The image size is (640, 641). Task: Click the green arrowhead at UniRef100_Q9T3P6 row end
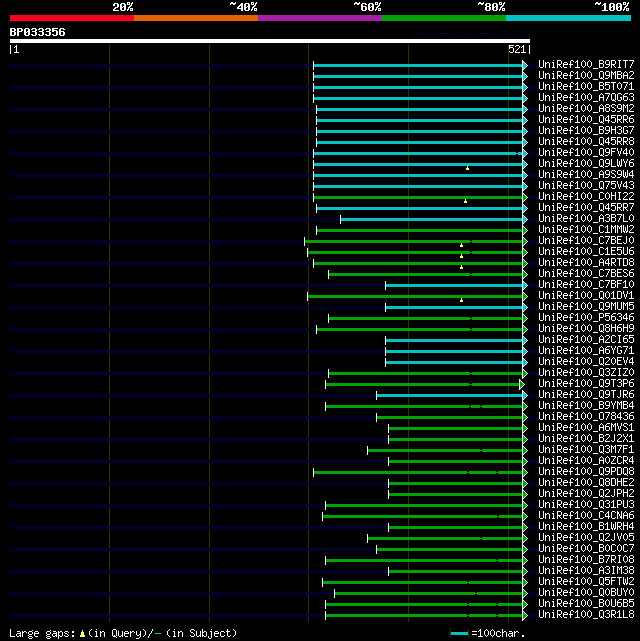(x=522, y=384)
